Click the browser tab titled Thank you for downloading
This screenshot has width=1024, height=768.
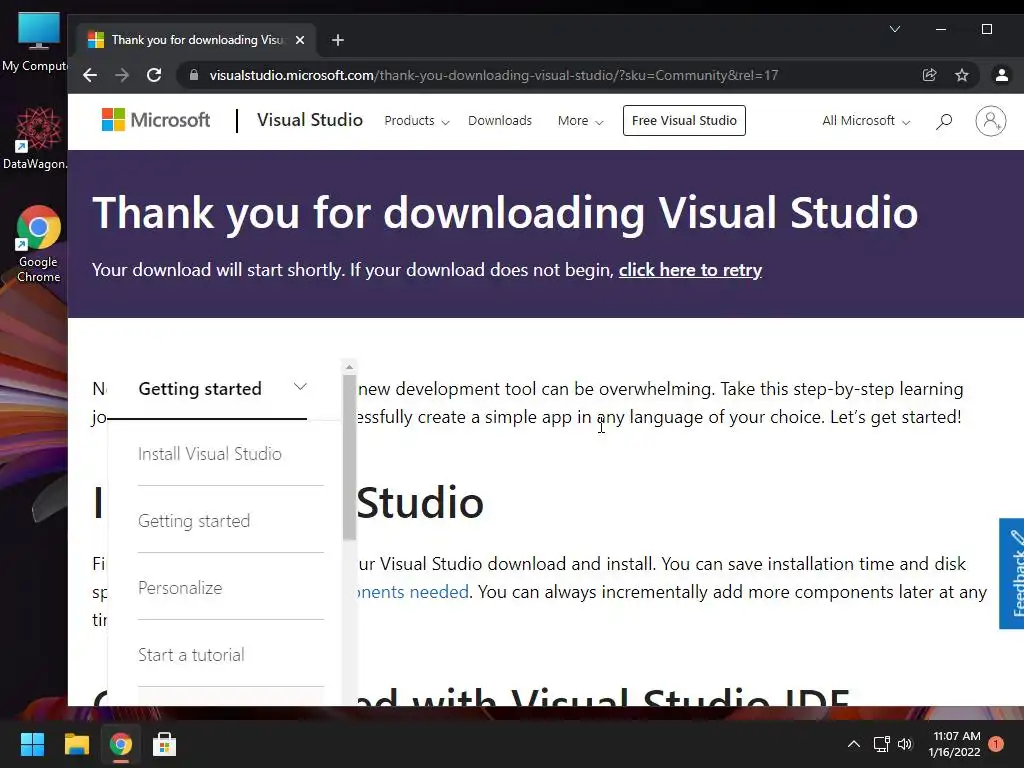196,40
